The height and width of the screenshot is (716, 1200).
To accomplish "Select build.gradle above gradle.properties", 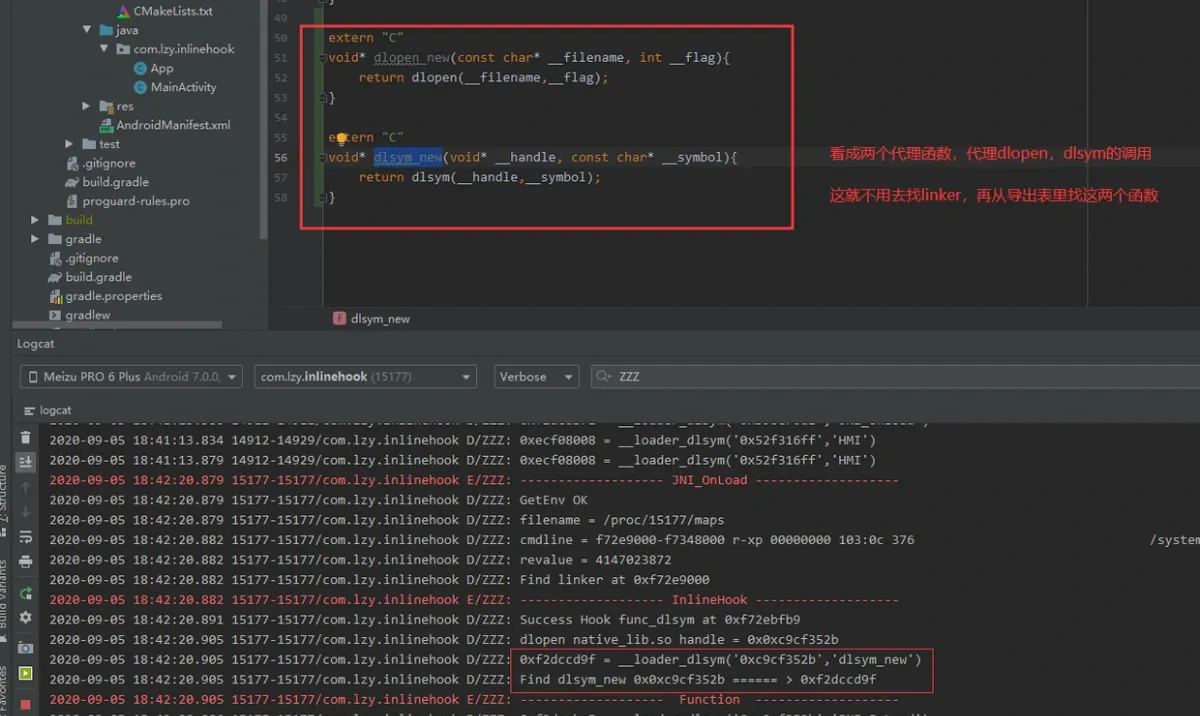I will 98,277.
